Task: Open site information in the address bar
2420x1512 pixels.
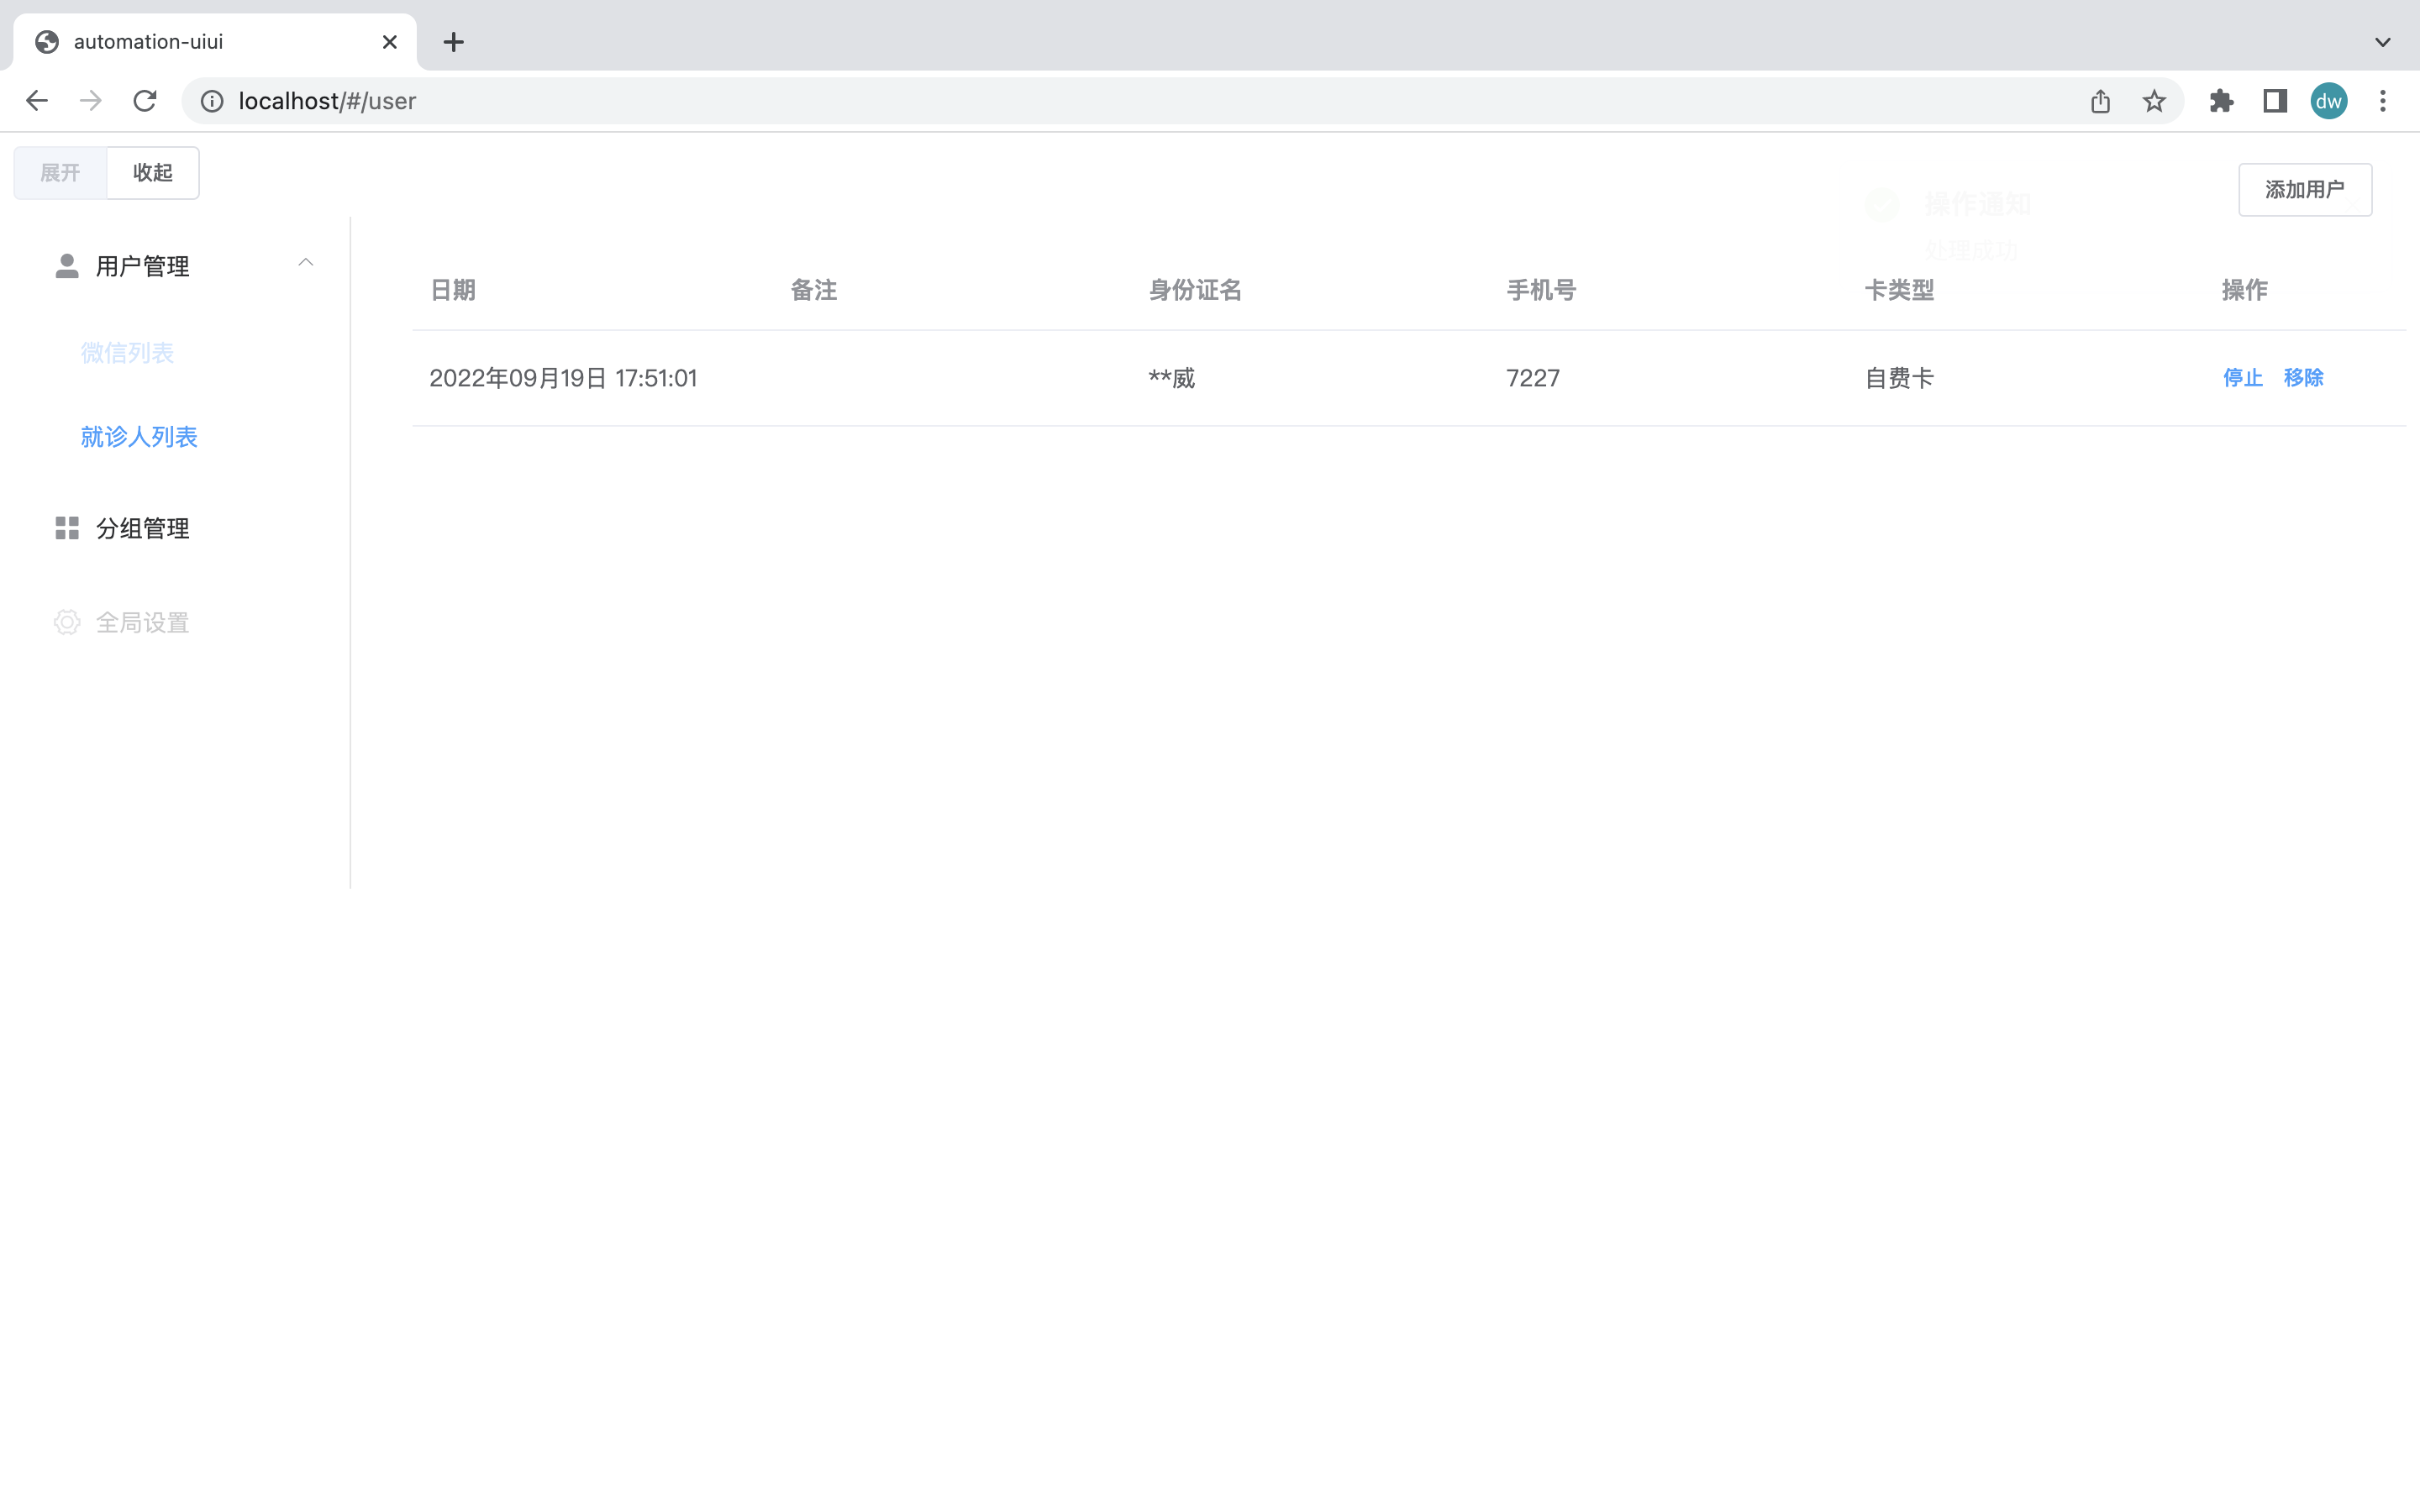Action: click(211, 100)
